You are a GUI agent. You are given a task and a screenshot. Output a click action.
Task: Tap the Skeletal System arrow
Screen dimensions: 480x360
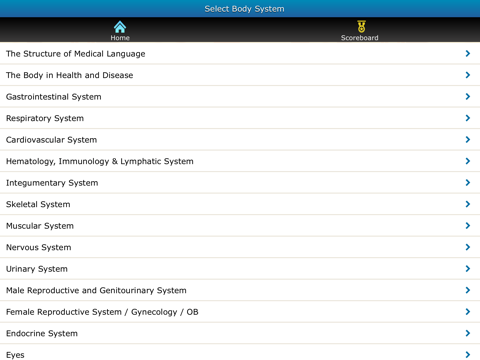pos(468,204)
